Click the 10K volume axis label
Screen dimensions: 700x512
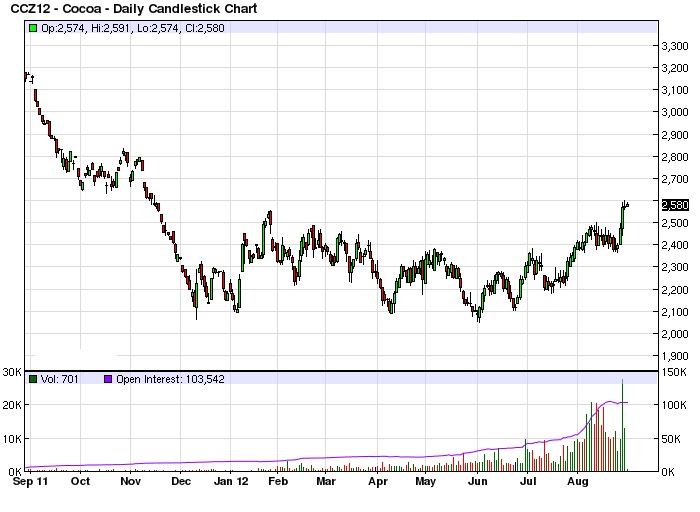(x=12, y=438)
